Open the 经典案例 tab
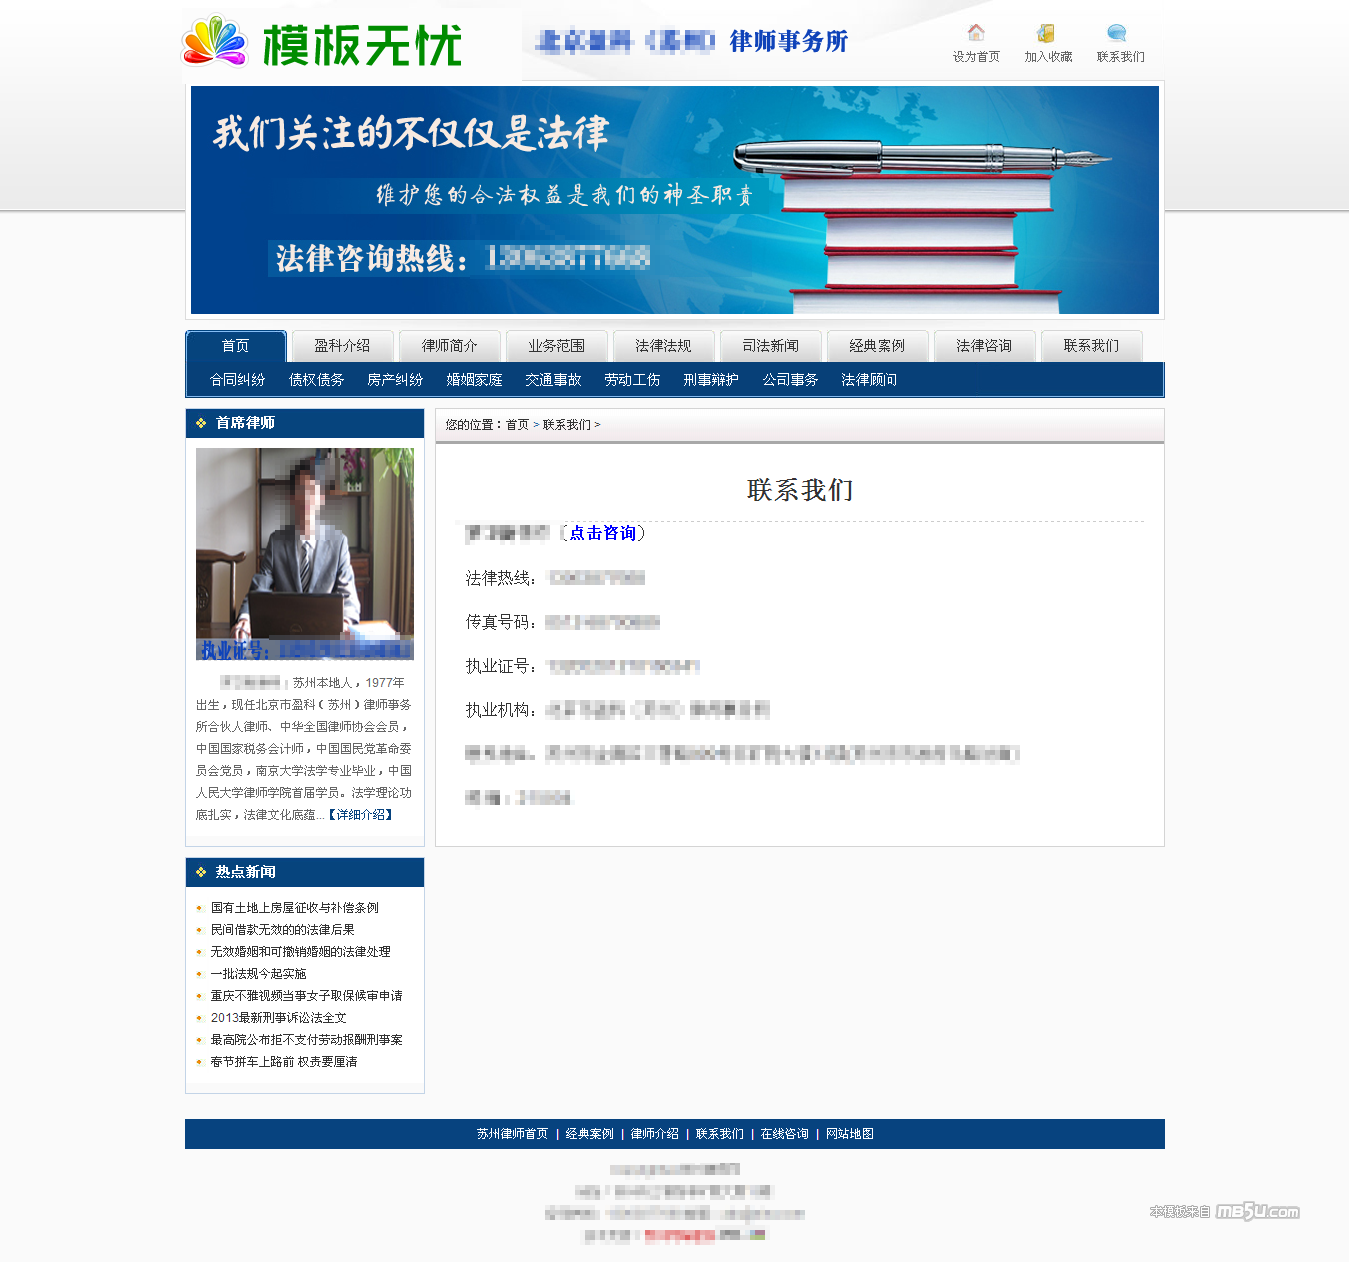The image size is (1349, 1262). (877, 346)
